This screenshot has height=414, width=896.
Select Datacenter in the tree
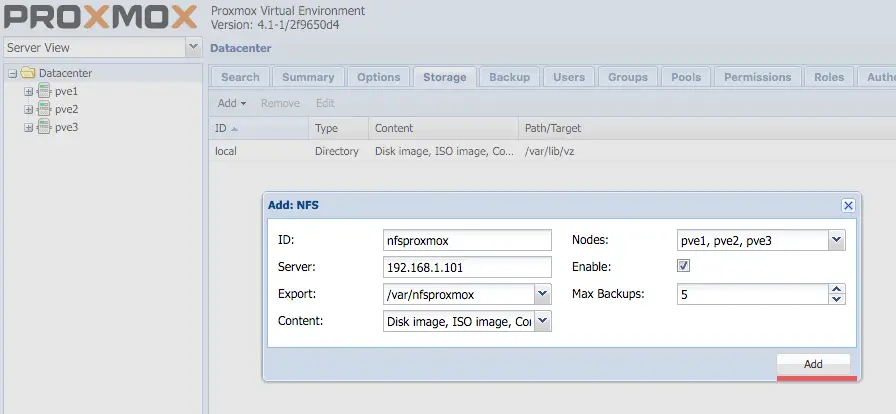(x=65, y=73)
